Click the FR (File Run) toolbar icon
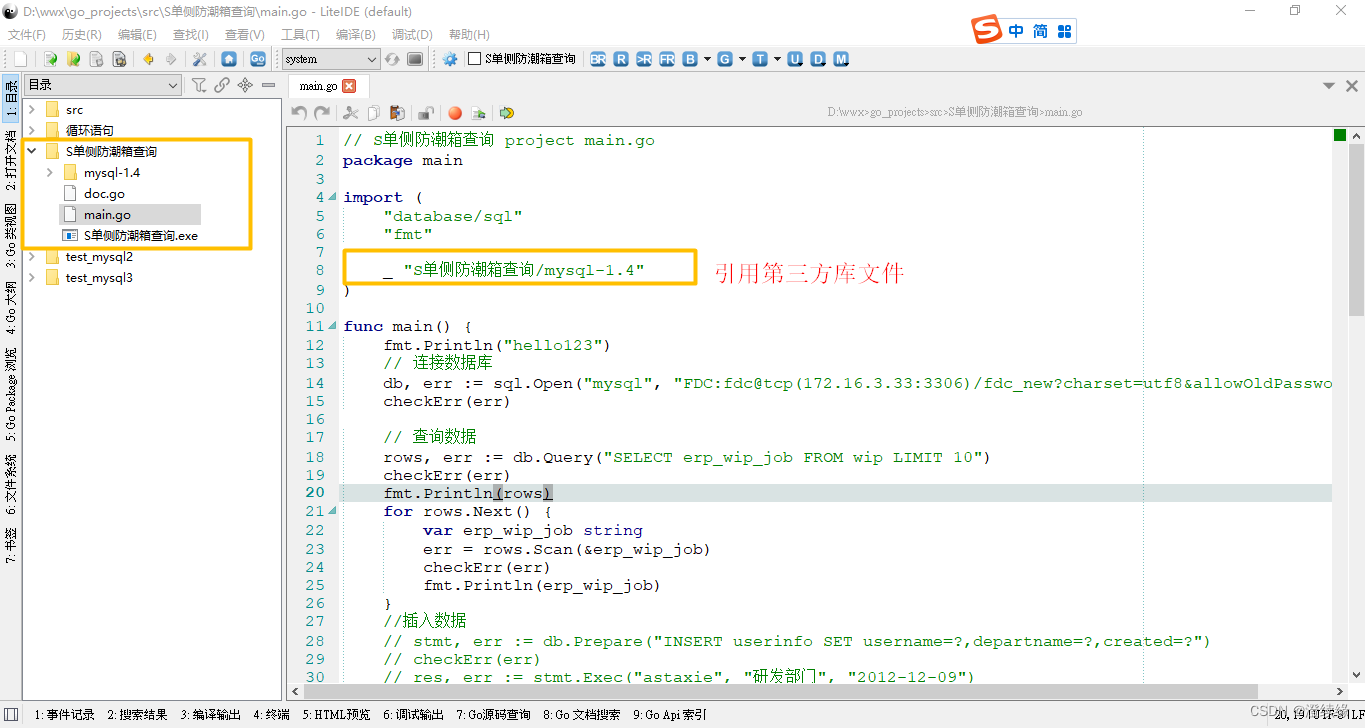Viewport: 1365px width, 728px height. pos(667,59)
